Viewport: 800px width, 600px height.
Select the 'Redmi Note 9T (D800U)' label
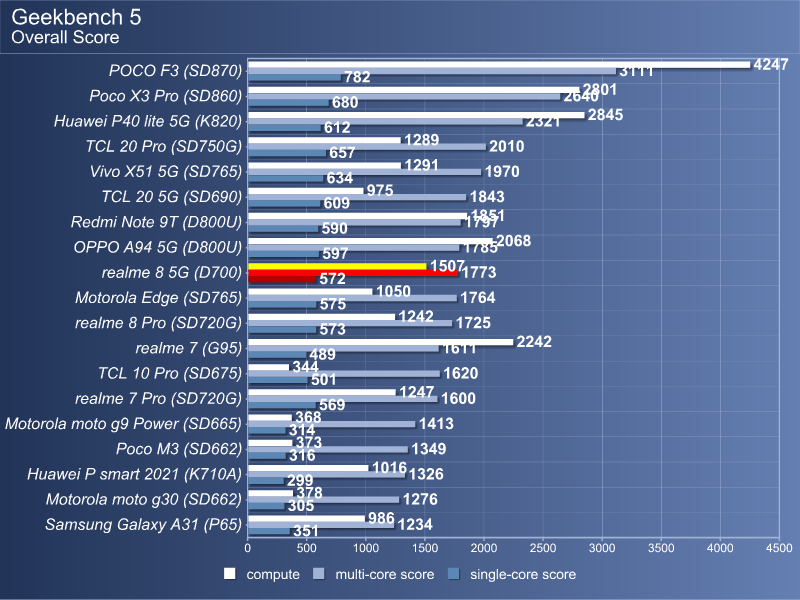pos(157,222)
